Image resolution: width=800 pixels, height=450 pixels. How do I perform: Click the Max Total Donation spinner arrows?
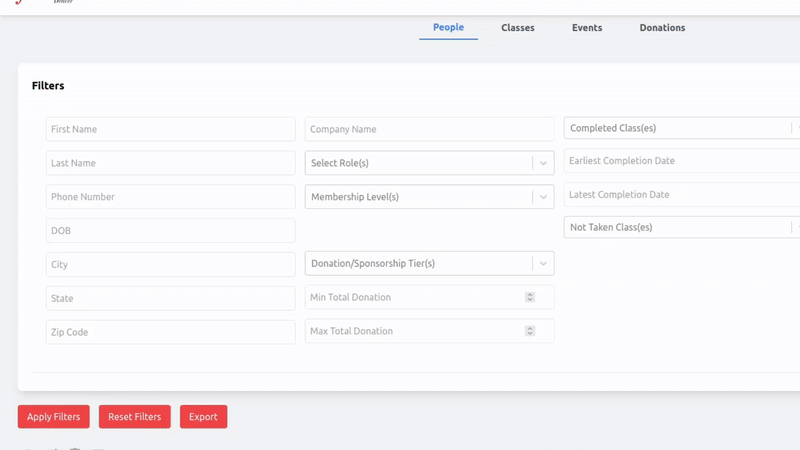pyautogui.click(x=530, y=331)
